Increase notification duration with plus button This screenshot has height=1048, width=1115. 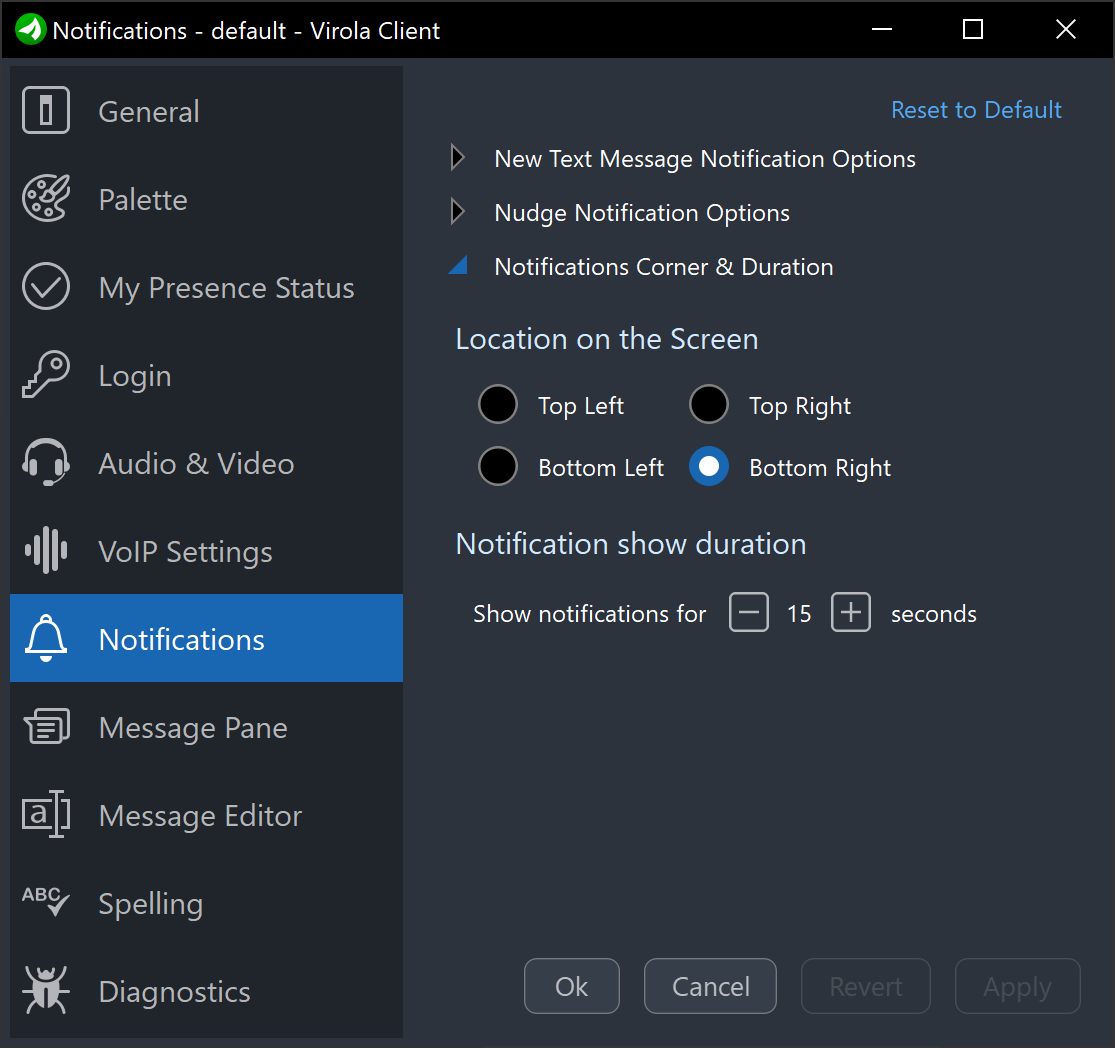pyautogui.click(x=851, y=613)
